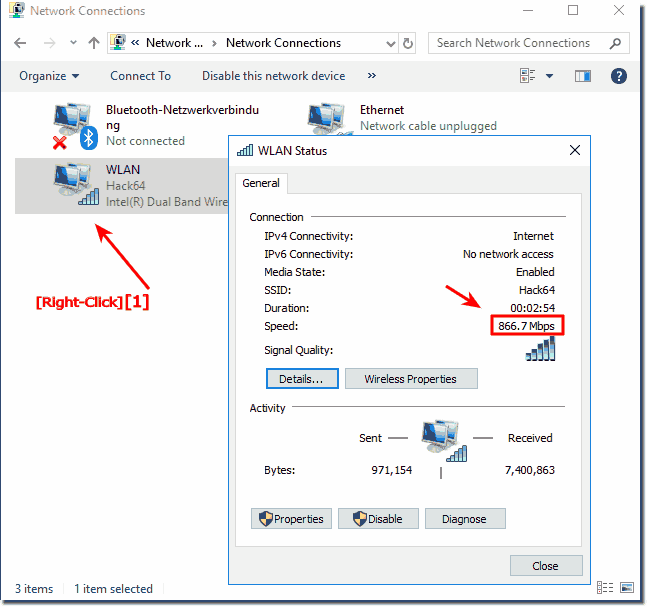This screenshot has width=647, height=607.
Task: Click the 866.7 Mbps speed value
Action: point(527,326)
